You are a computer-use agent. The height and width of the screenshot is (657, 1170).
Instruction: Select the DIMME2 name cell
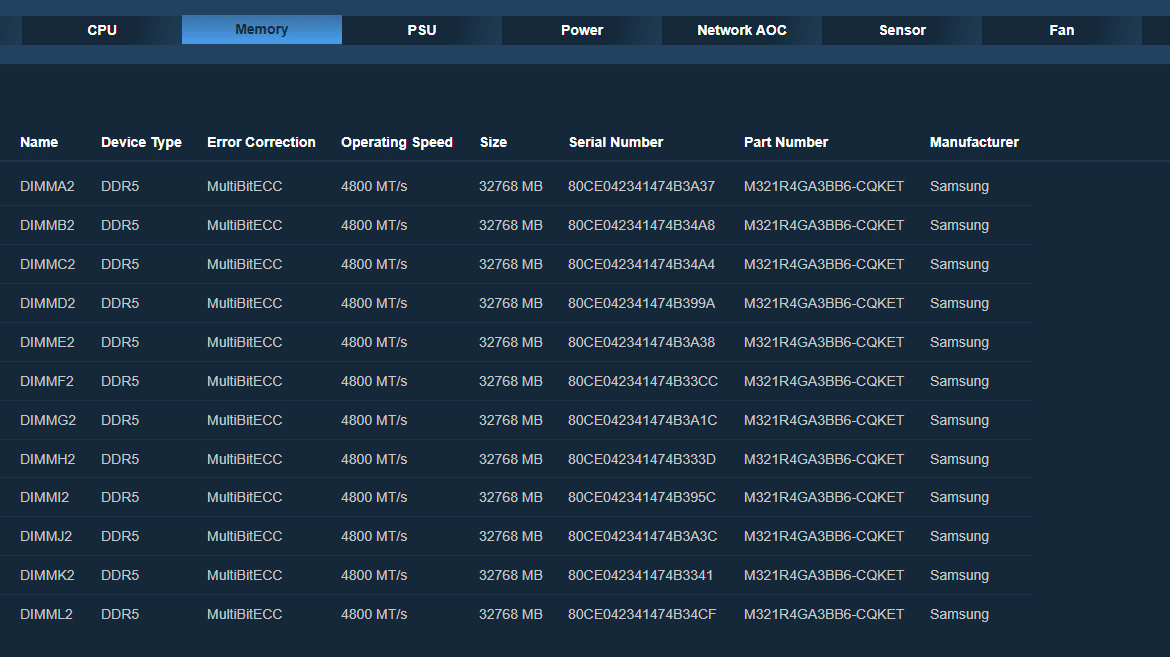point(47,342)
